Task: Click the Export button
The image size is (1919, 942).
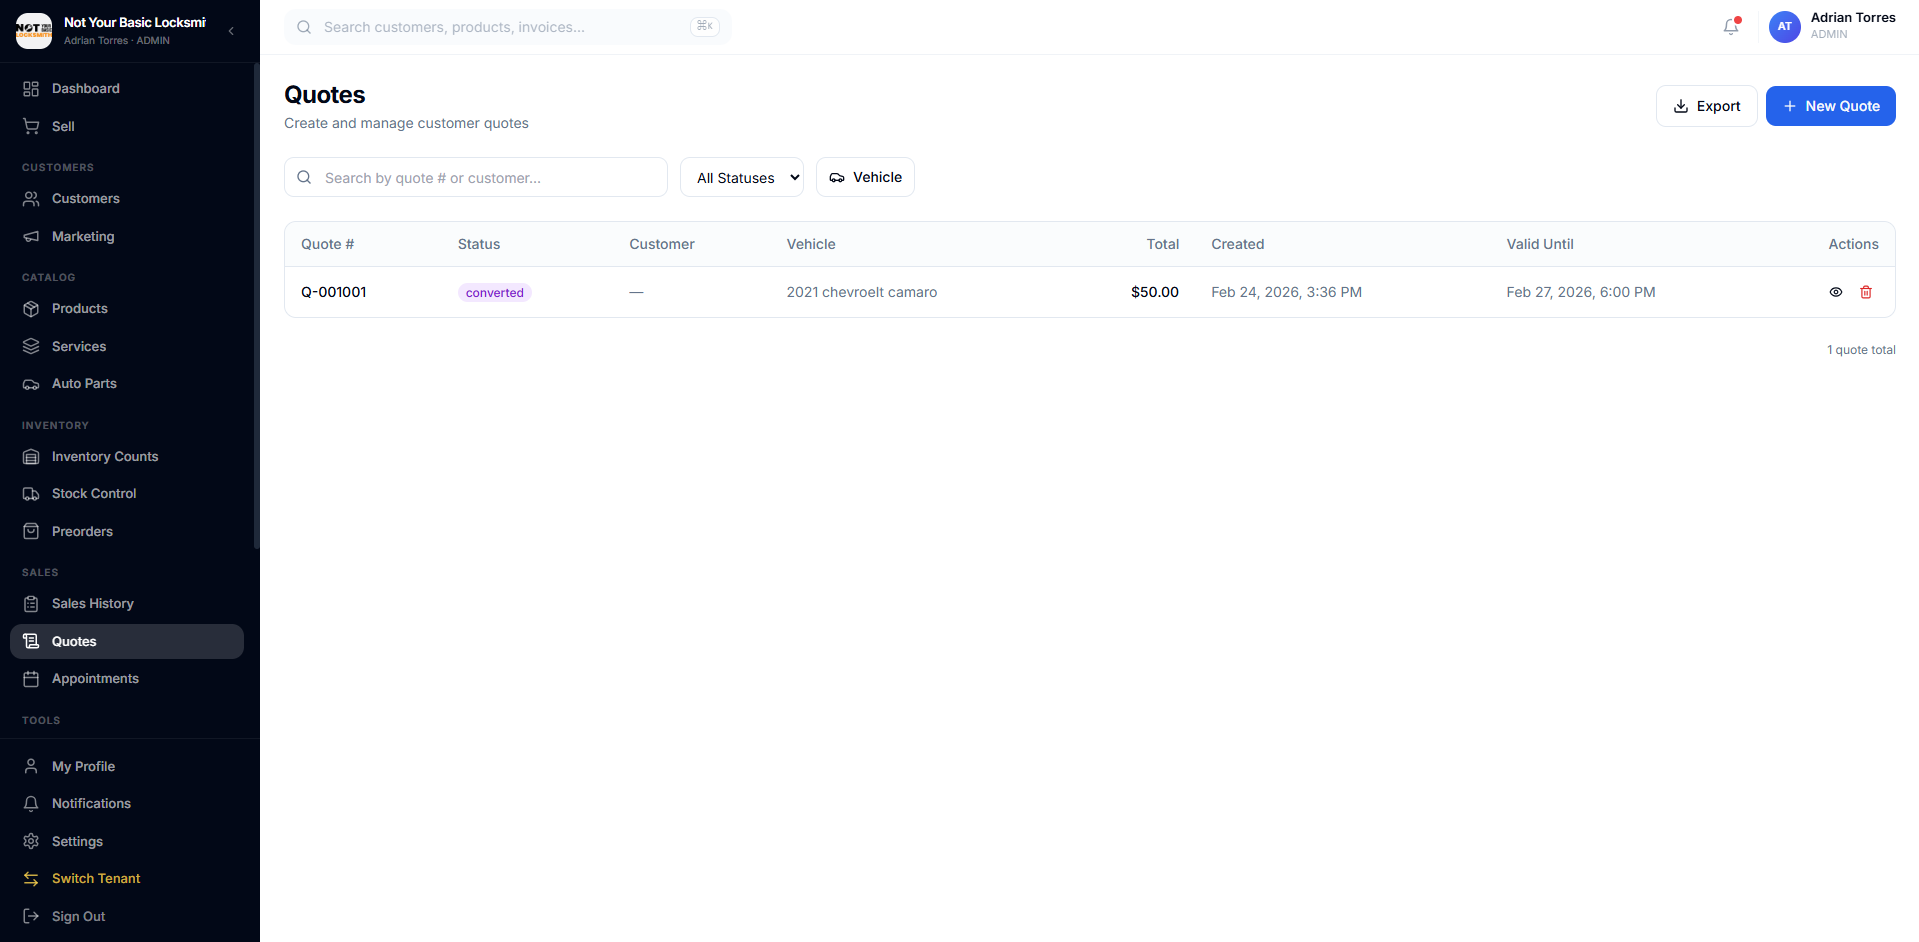Action: (x=1706, y=106)
